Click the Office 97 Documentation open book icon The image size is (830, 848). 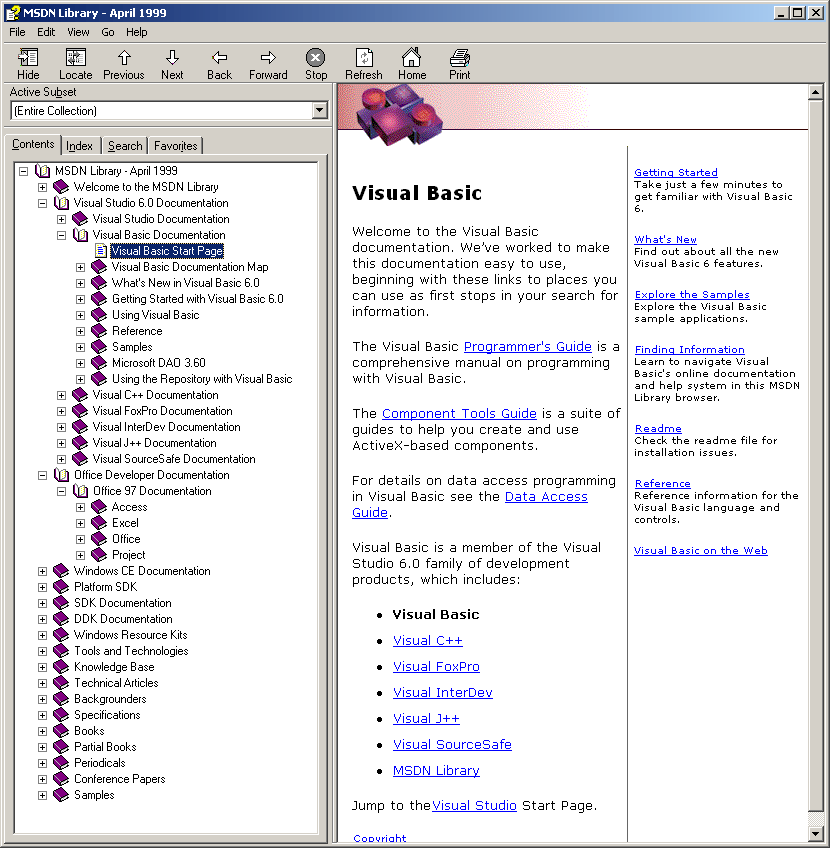[x=80, y=491]
